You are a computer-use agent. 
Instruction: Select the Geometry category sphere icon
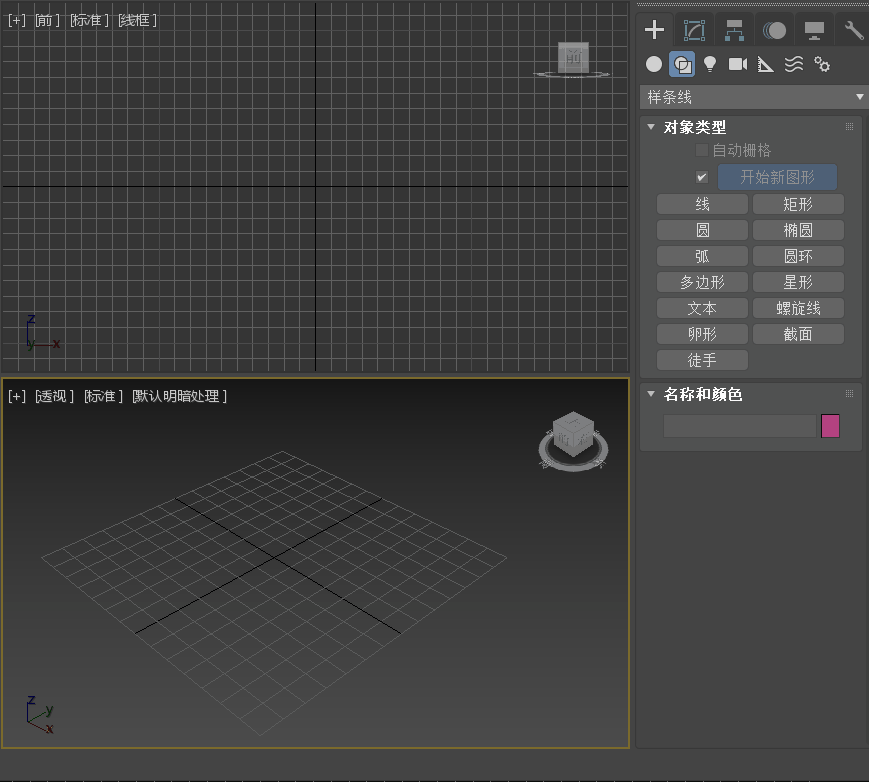653,63
